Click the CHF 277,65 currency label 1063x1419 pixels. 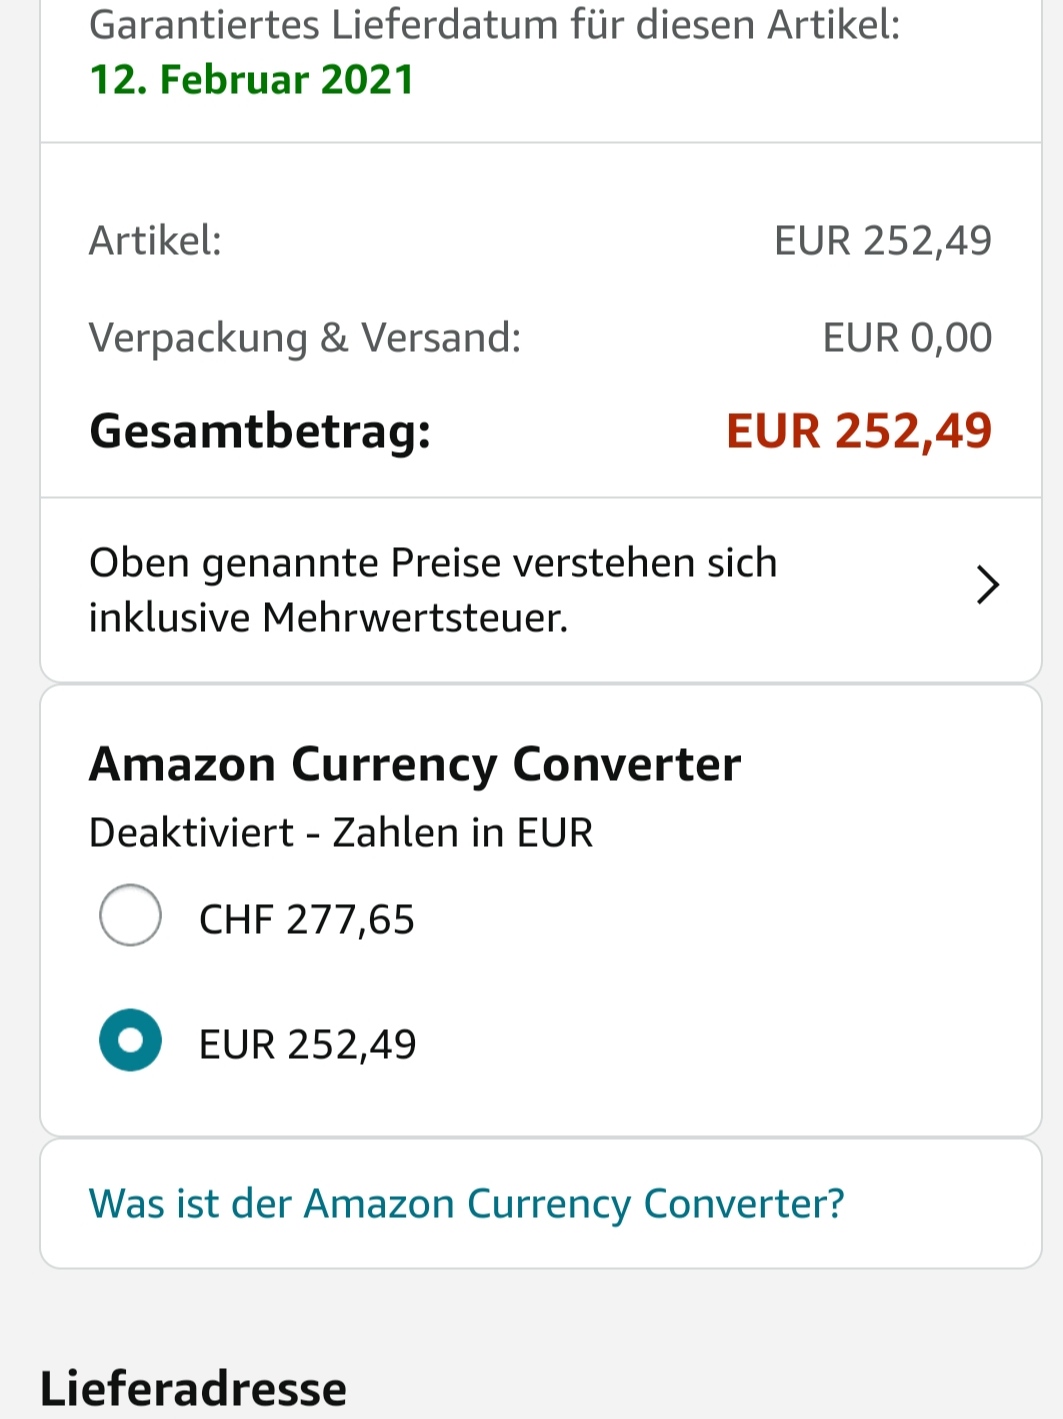click(306, 920)
